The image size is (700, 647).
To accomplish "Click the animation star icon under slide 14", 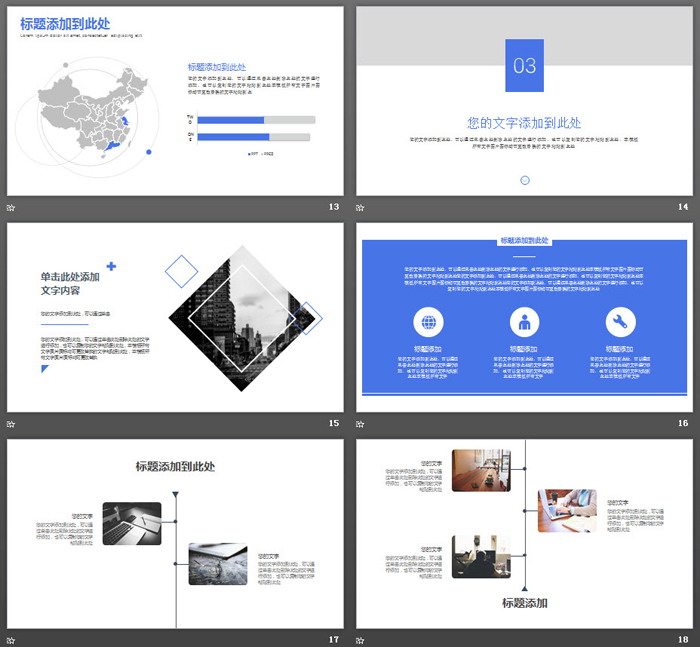I will pos(361,207).
